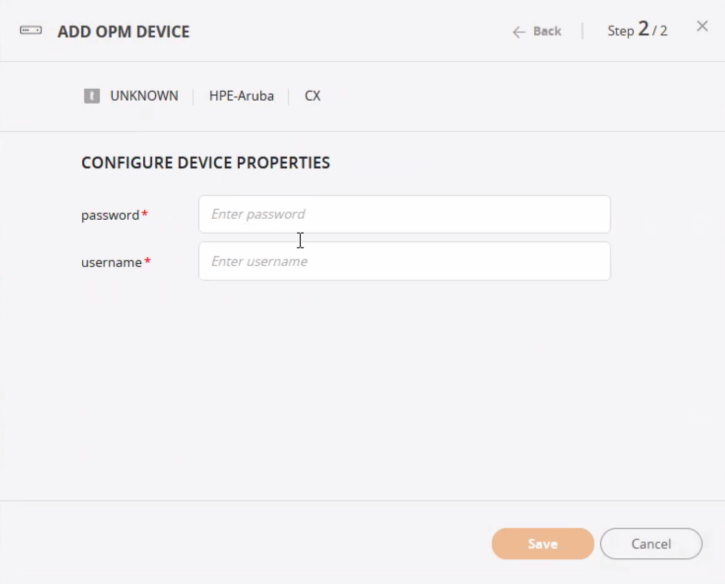The width and height of the screenshot is (725, 584).
Task: Close the Add OPM Device dialog
Action: pyautogui.click(x=702, y=27)
